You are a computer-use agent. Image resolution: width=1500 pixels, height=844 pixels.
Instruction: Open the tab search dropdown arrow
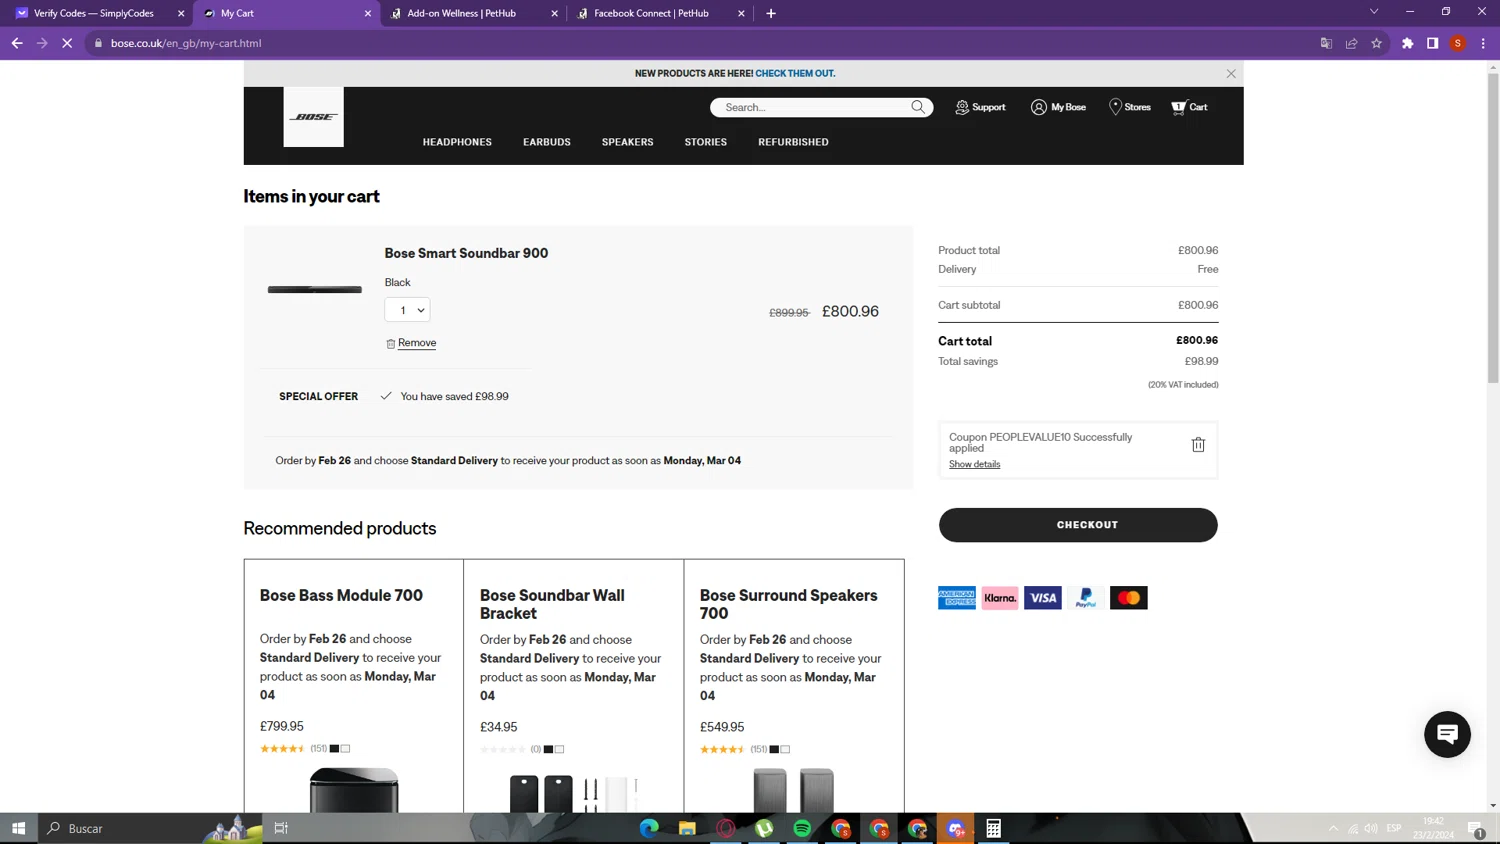coord(1374,12)
